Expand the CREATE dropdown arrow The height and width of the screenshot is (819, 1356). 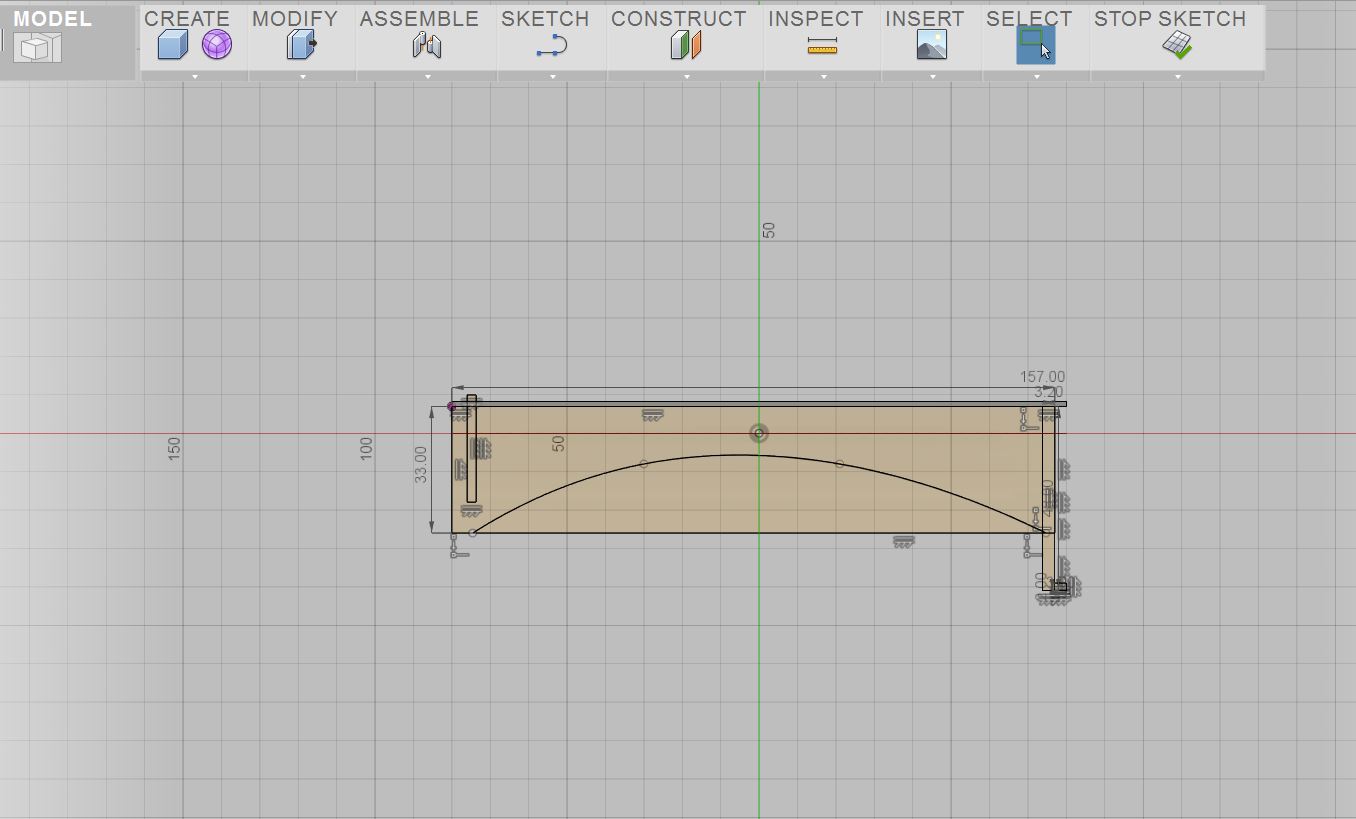195,76
